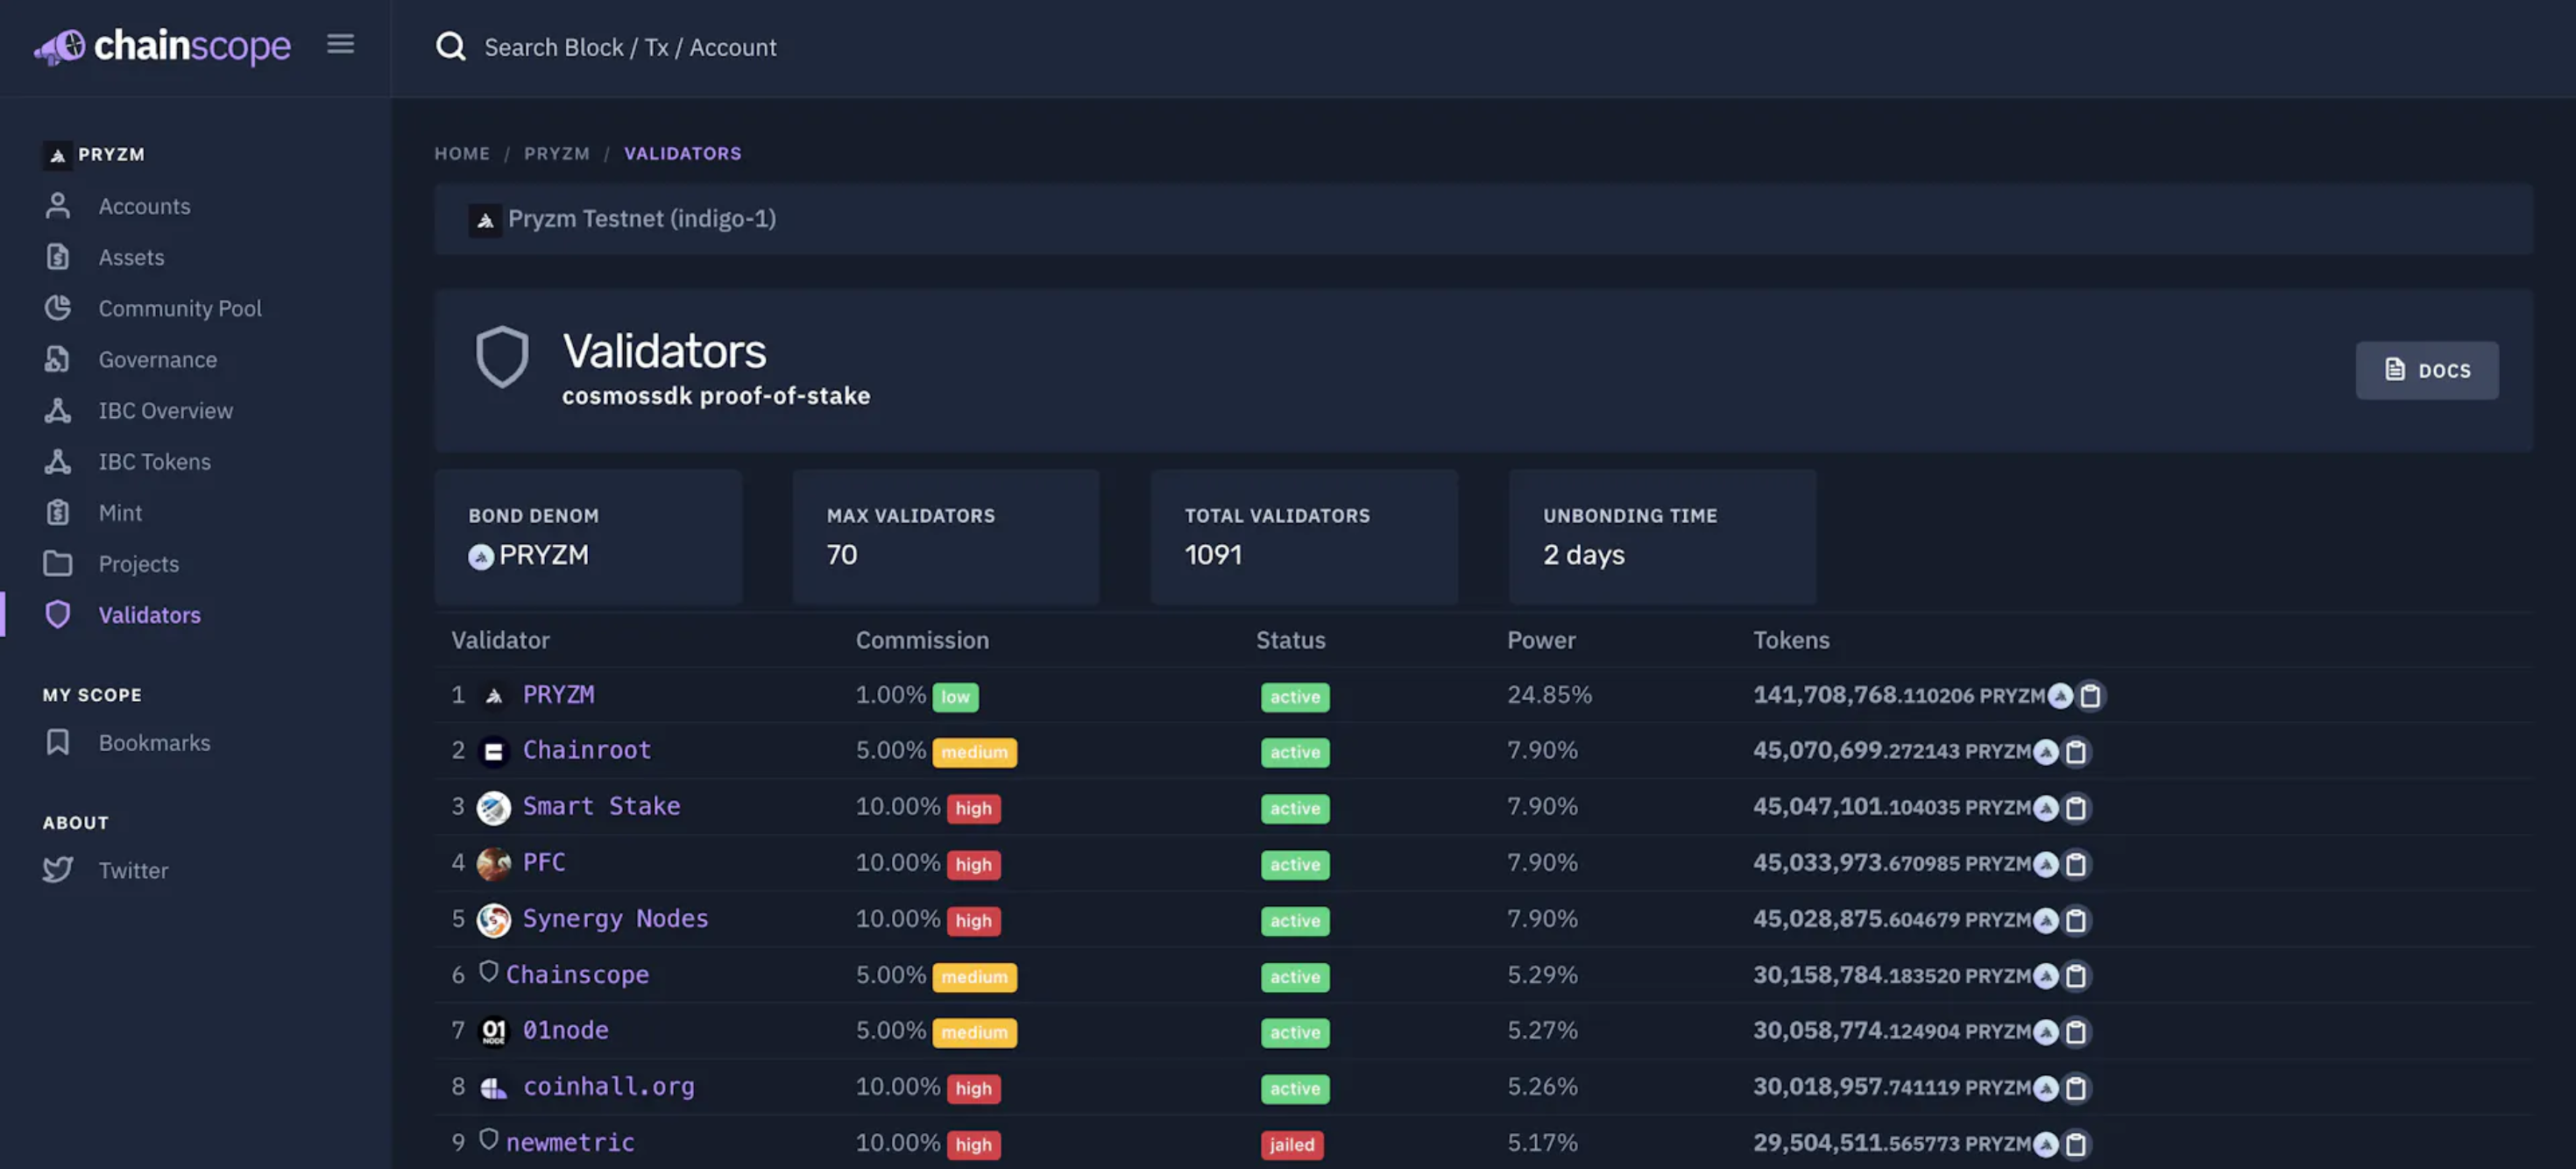Image resolution: width=2576 pixels, height=1169 pixels.
Task: Click the Synergy Nodes avatar icon
Action: pyautogui.click(x=493, y=919)
